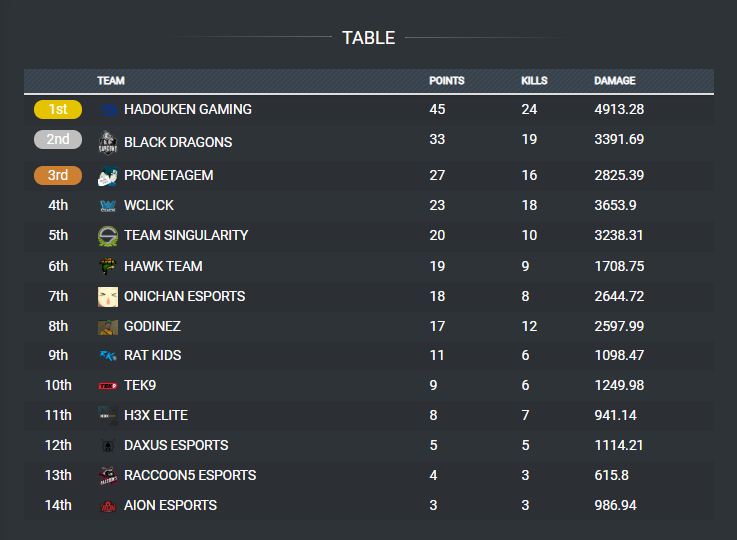Select the RAT KIDS team name

(x=152, y=356)
